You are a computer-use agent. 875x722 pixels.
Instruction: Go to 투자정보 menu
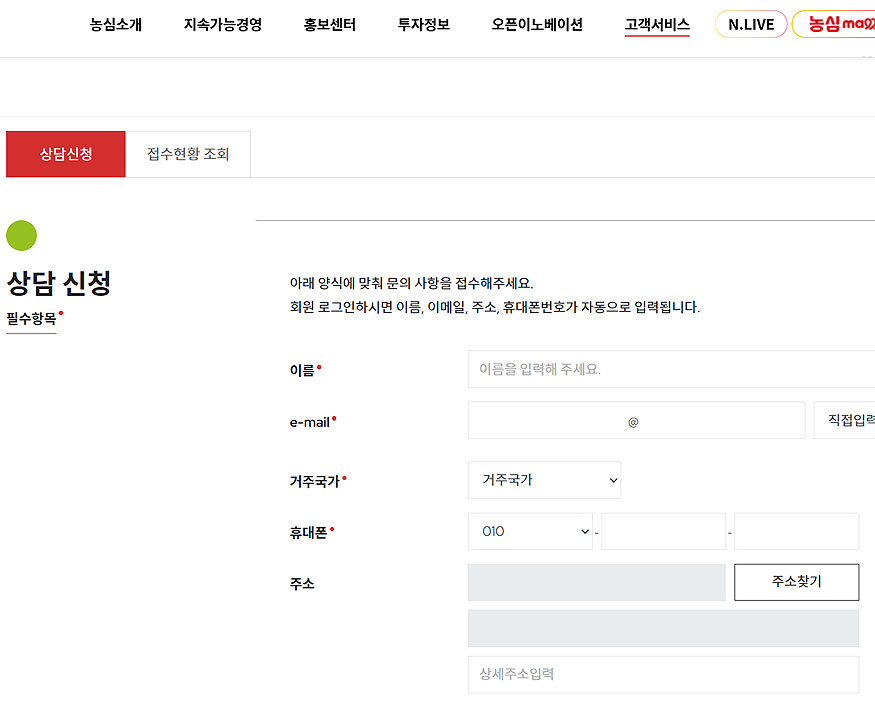coord(424,25)
